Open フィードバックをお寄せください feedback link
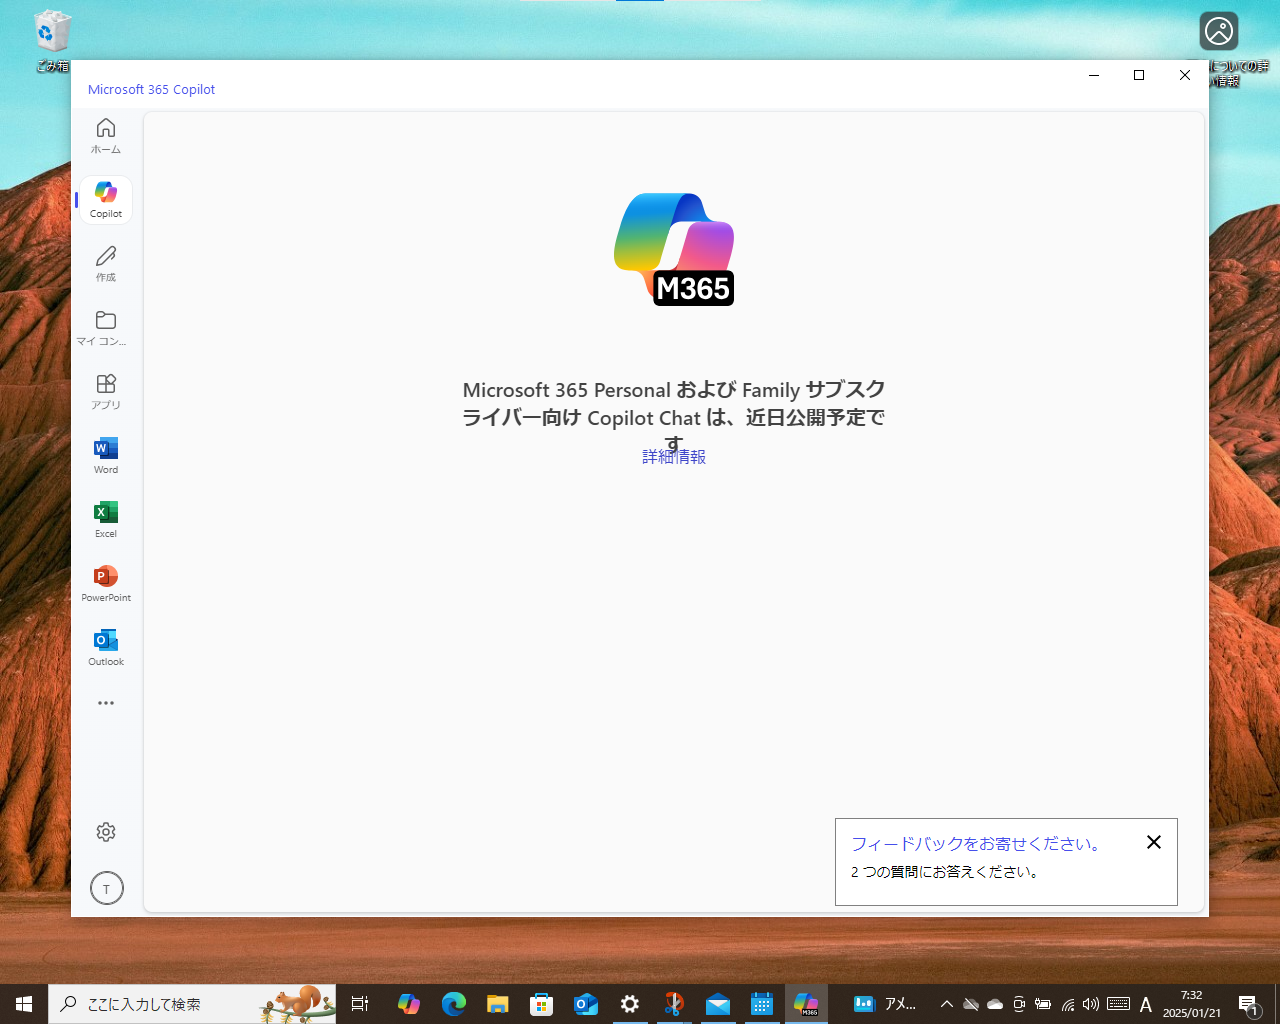Screen dimensions: 1280x1024 click(x=976, y=844)
